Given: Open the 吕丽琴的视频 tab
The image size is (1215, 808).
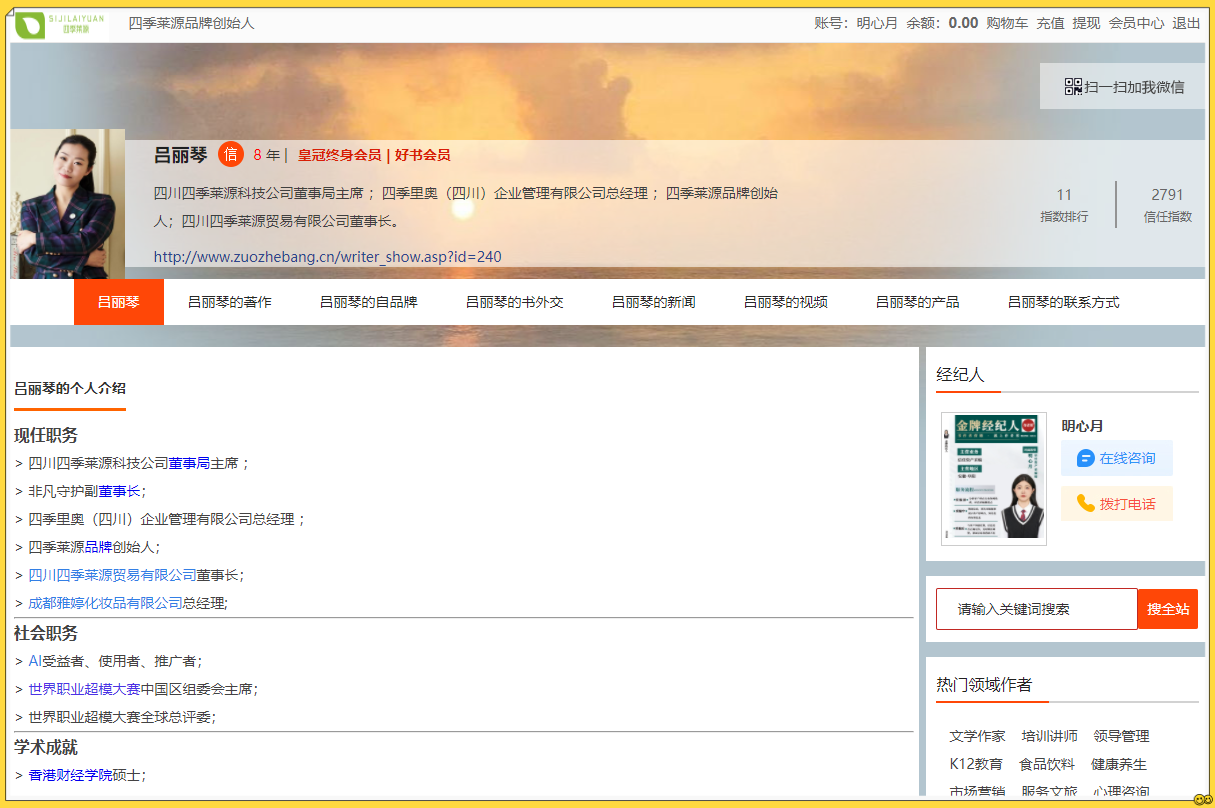Looking at the screenshot, I should coord(785,302).
